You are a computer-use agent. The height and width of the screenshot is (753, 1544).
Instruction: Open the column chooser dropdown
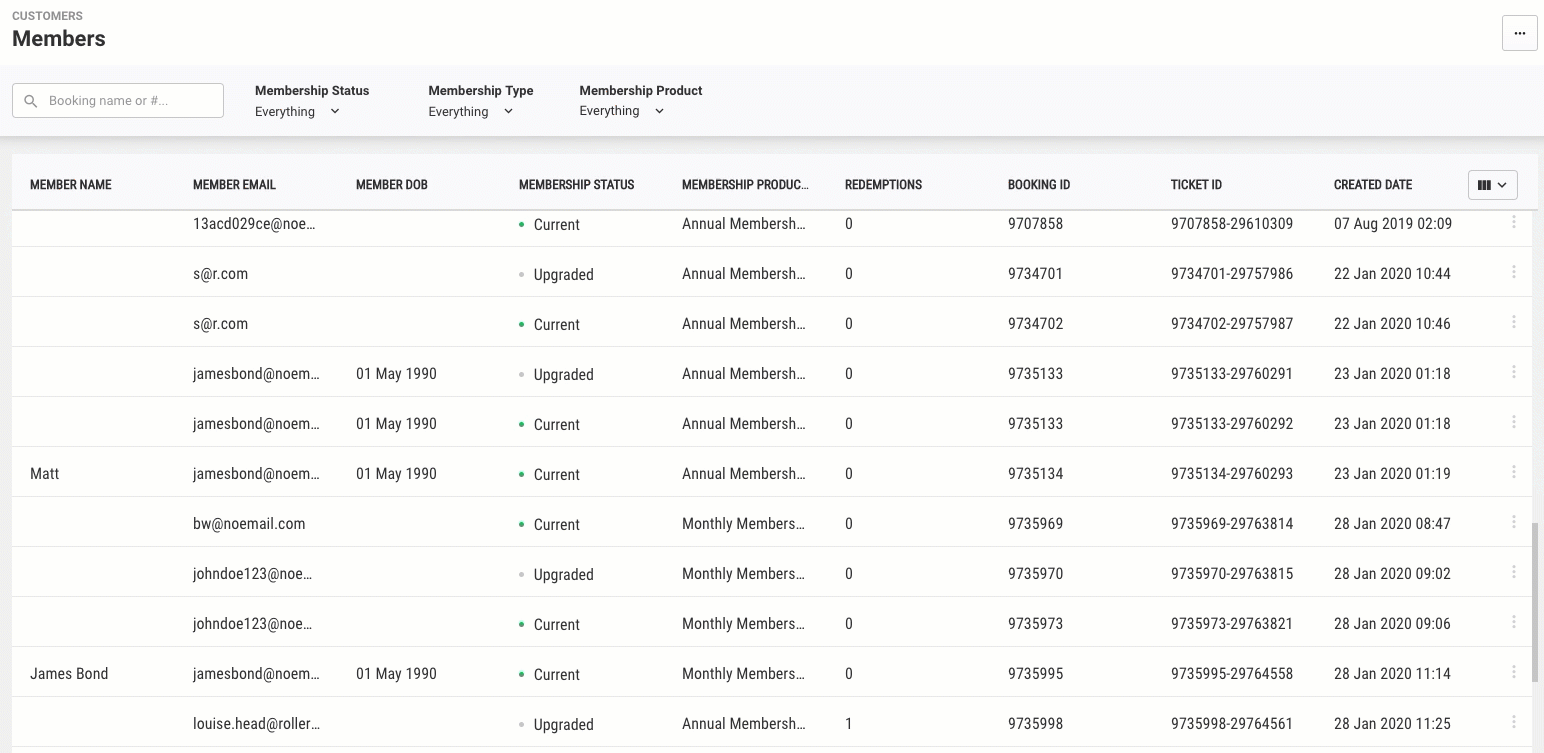[1492, 185]
